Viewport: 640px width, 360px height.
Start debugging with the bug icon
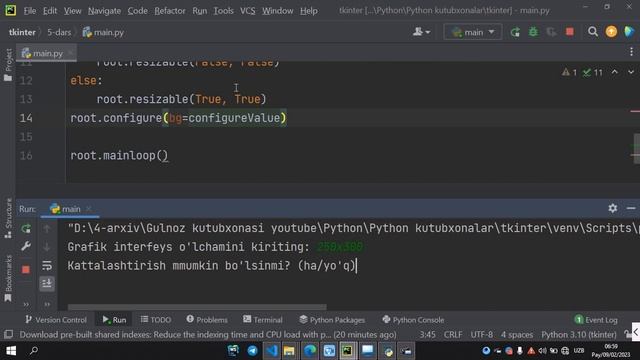[x=533, y=32]
